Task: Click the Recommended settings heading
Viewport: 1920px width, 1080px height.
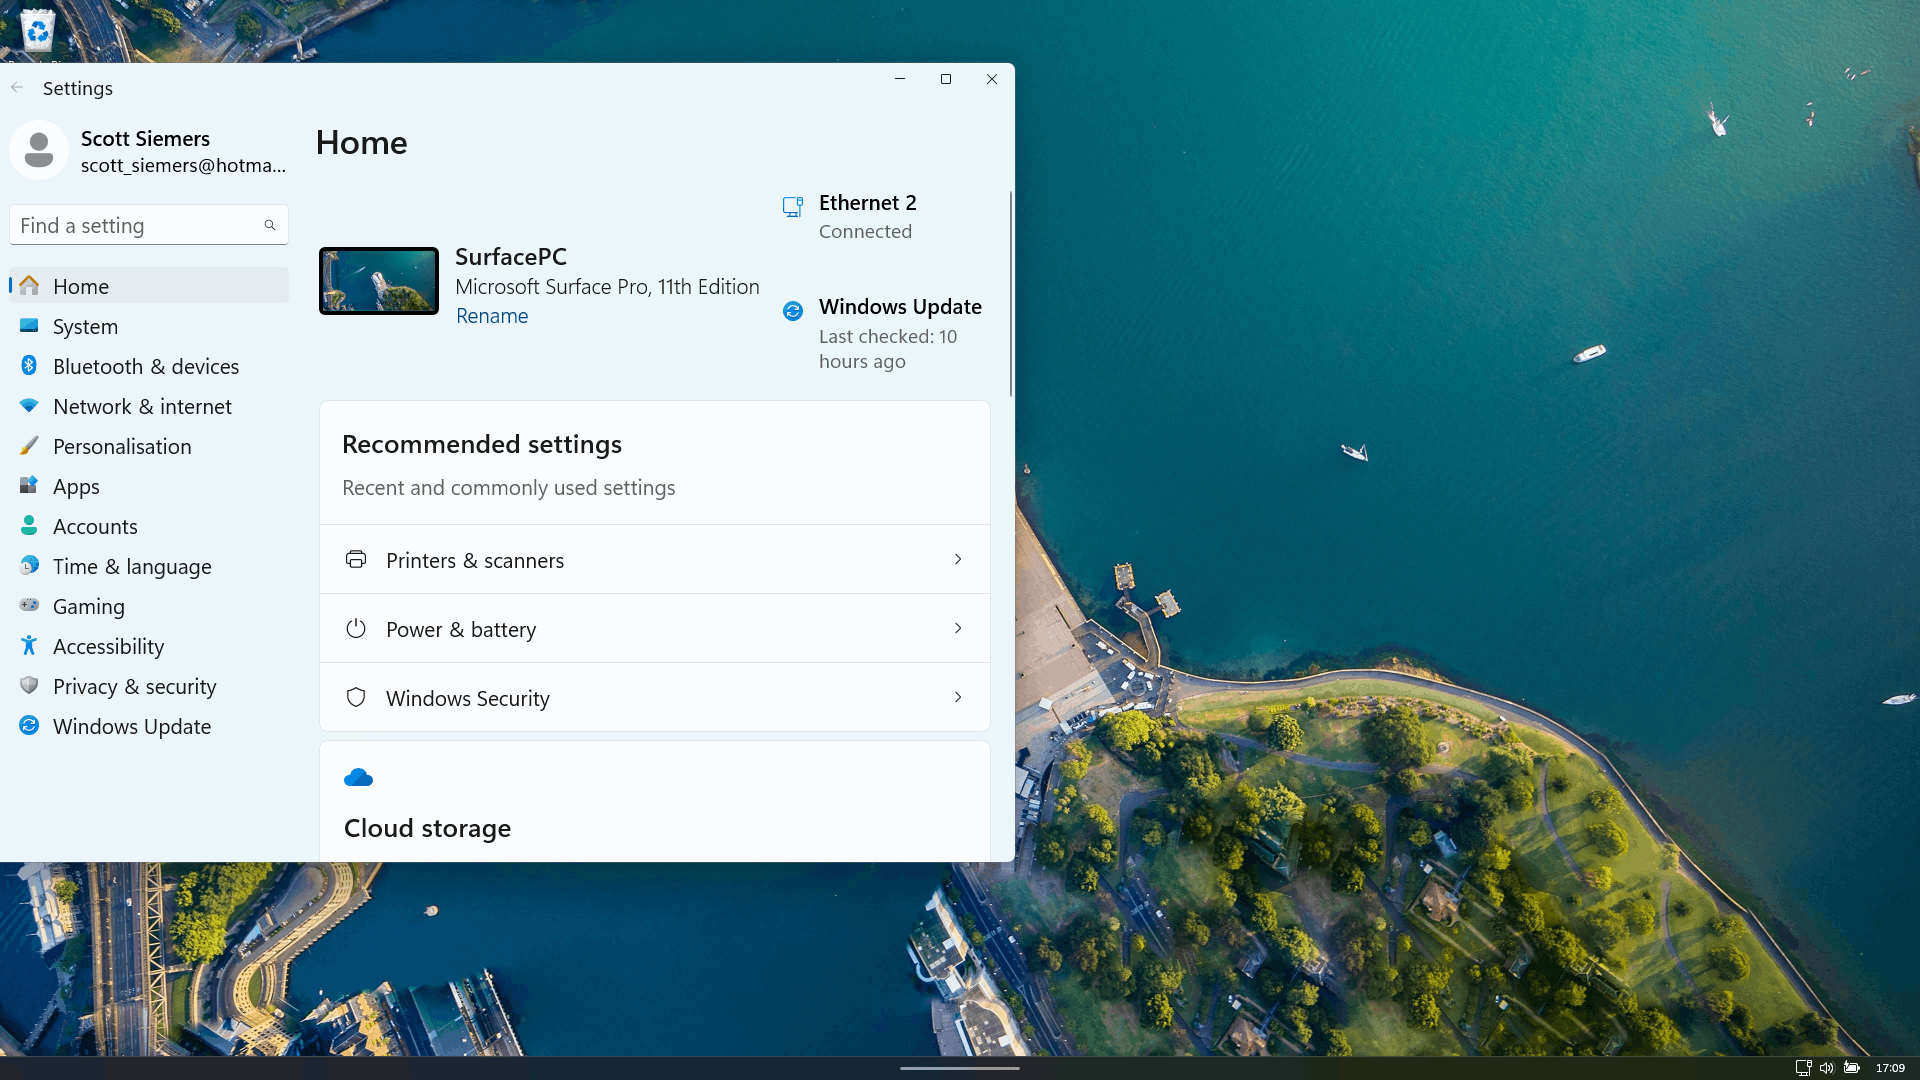Action: click(482, 444)
